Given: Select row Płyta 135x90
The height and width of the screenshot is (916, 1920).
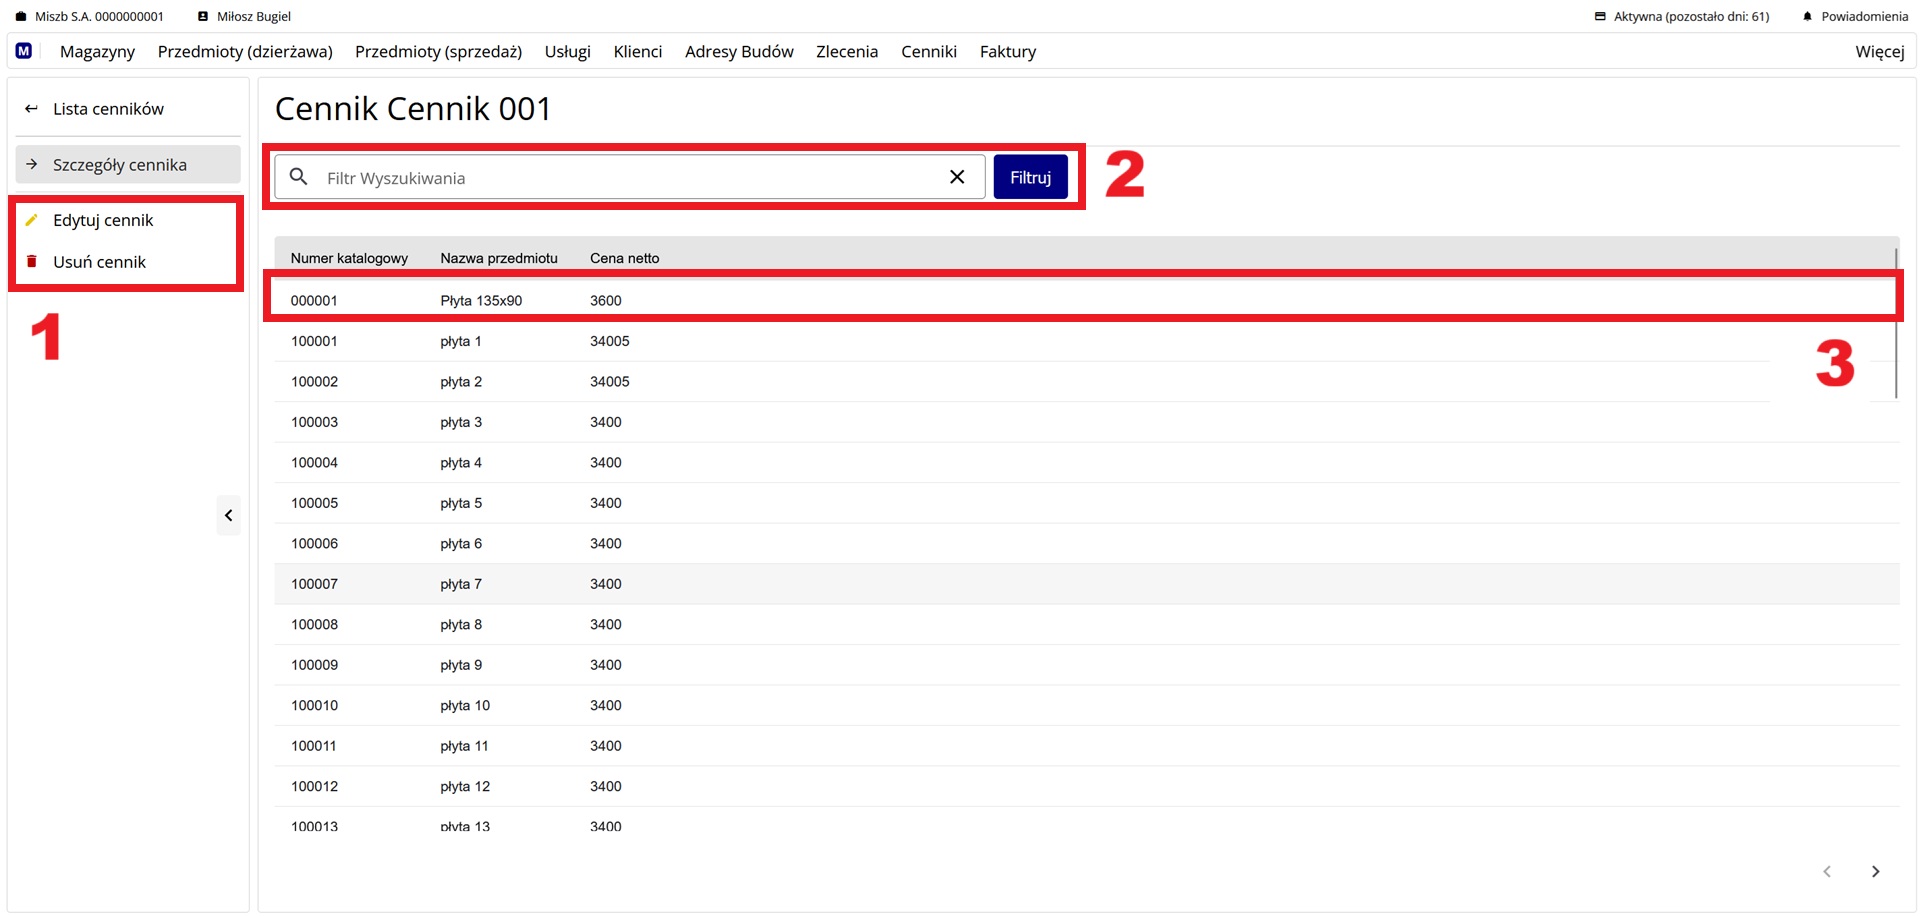Looking at the screenshot, I should [481, 300].
